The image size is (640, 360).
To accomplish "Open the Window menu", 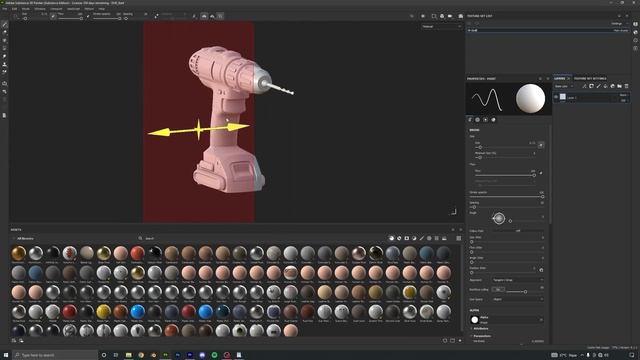I will click(x=40, y=9).
